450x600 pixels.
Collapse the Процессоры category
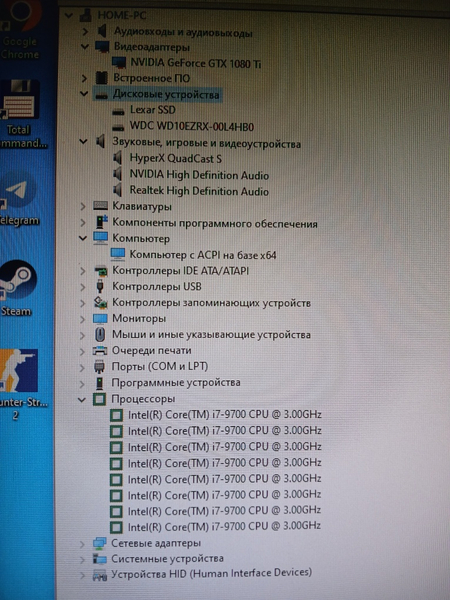click(82, 400)
